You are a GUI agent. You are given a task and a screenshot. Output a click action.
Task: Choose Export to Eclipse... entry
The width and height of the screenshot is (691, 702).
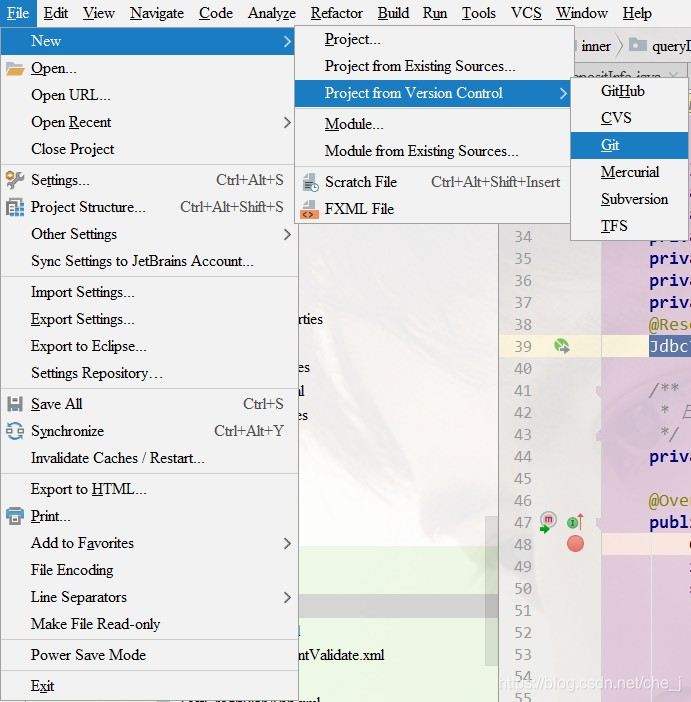[x=149, y=346]
